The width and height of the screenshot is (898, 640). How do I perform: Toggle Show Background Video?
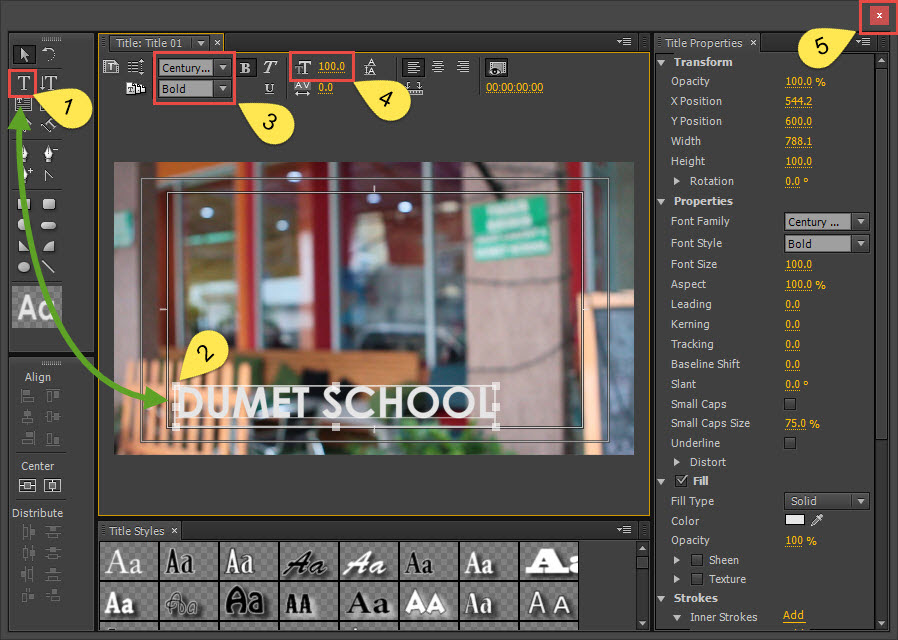(497, 68)
